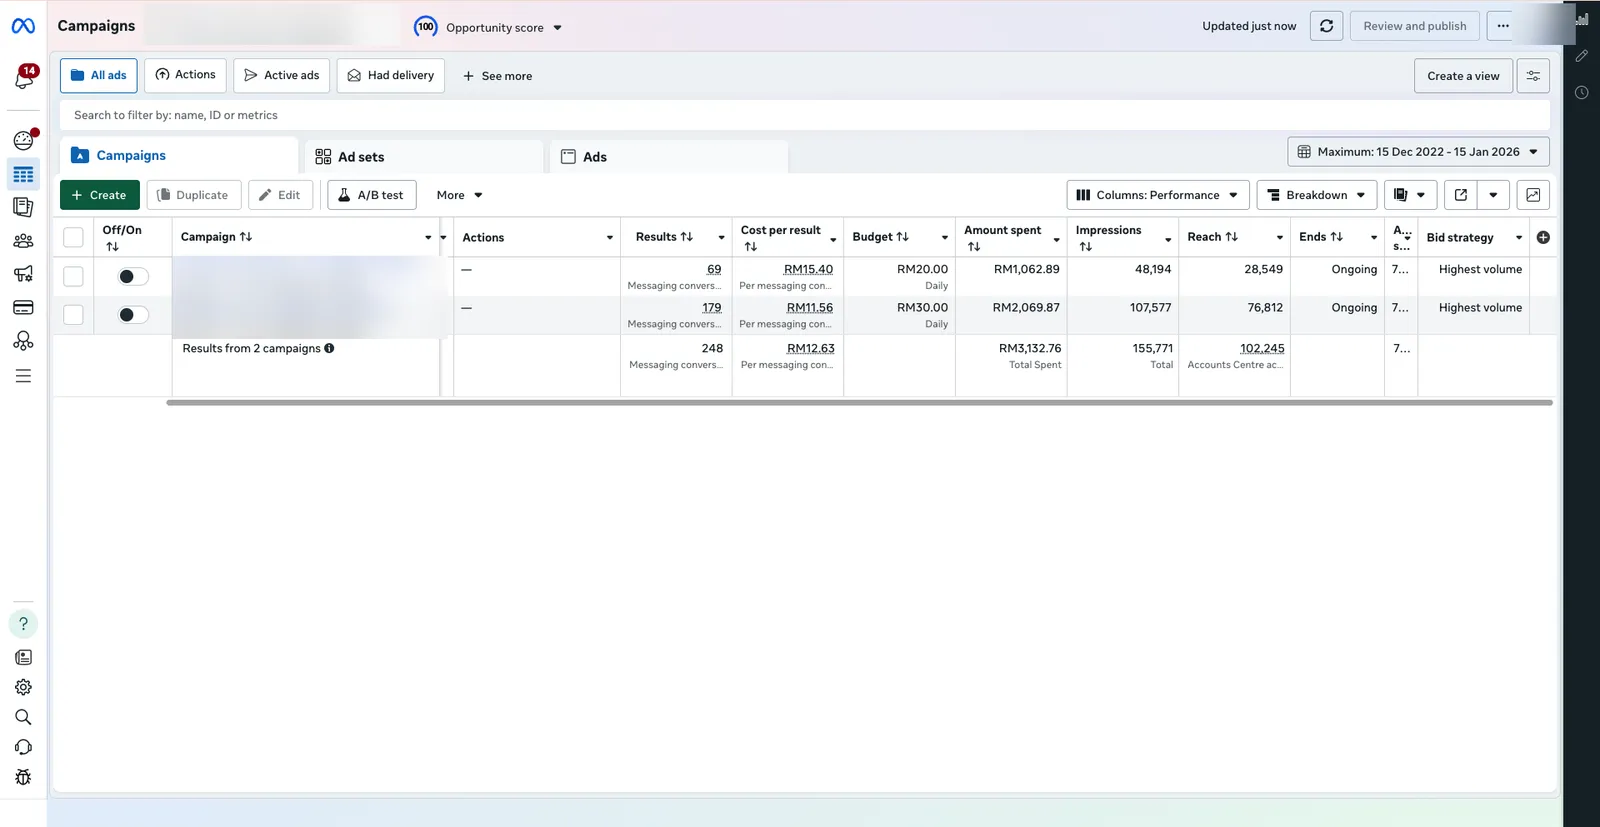The width and height of the screenshot is (1600, 827).
Task: Click the export/share table icon
Action: click(x=1461, y=195)
